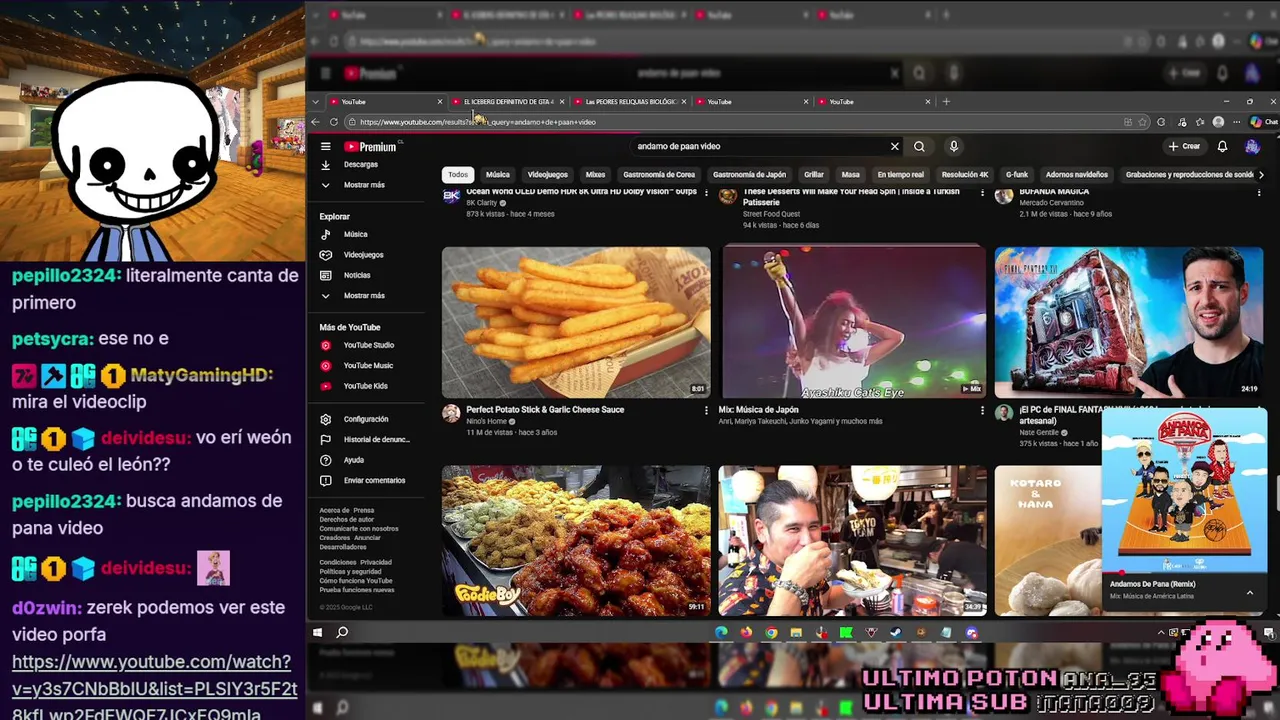Click the YouTube Premium logo

tap(370, 146)
